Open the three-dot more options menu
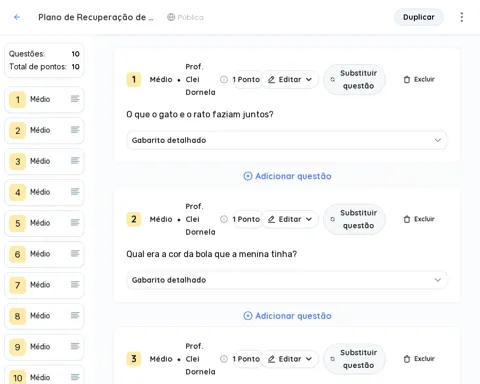480x384 pixels. click(462, 17)
